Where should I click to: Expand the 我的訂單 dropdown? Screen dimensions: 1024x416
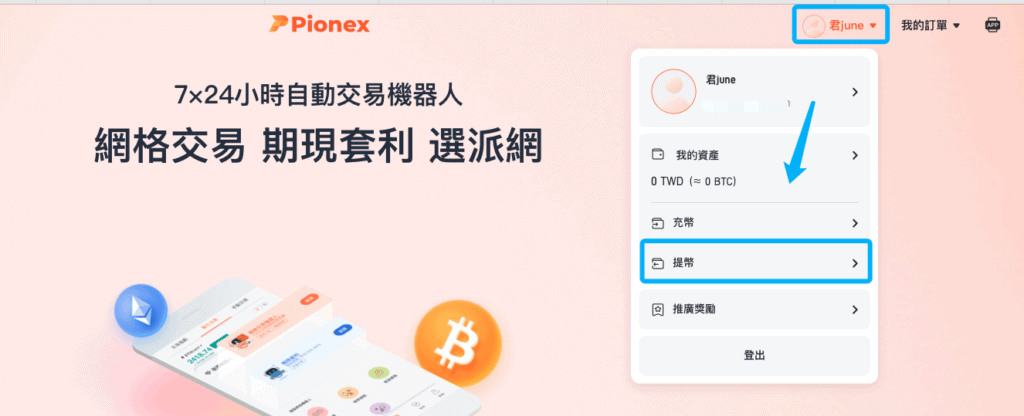930,25
